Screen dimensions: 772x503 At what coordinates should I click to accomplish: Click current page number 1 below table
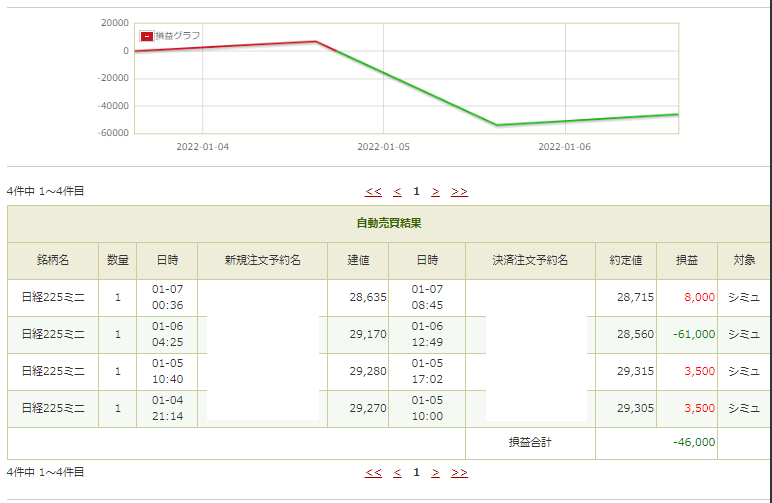pyautogui.click(x=417, y=472)
